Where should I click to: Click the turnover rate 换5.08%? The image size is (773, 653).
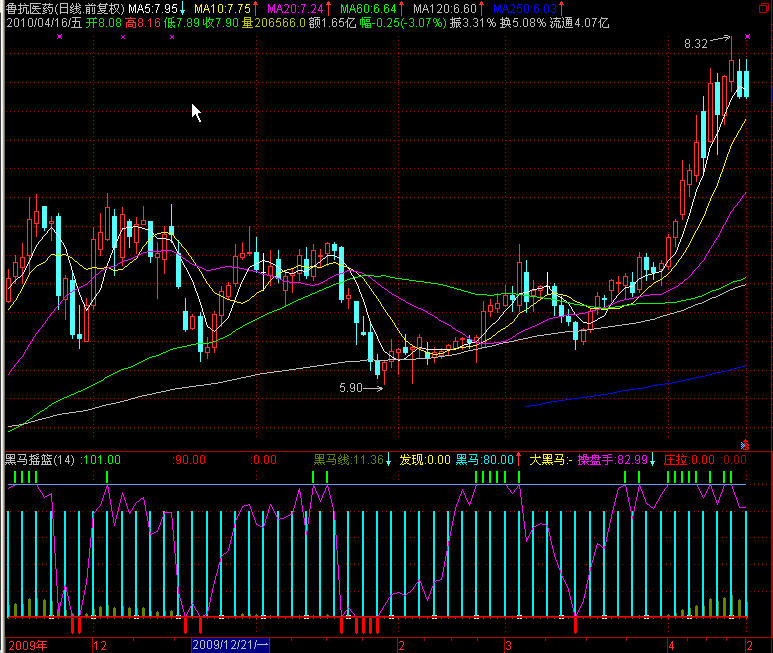point(523,23)
